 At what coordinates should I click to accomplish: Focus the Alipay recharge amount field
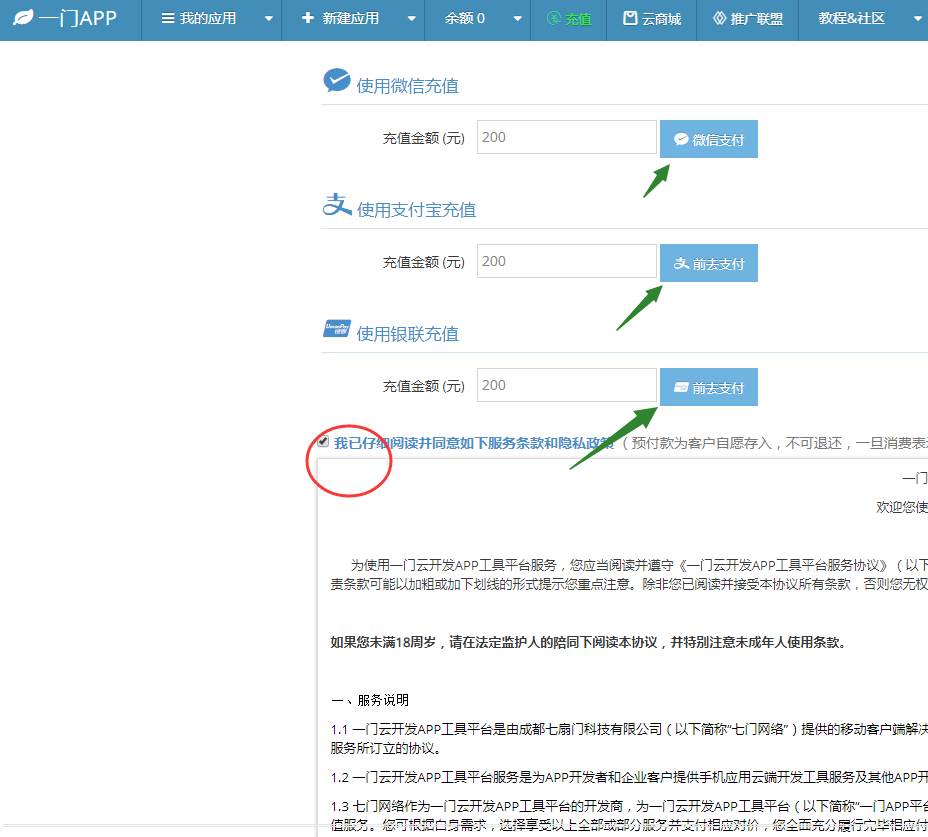coord(566,261)
